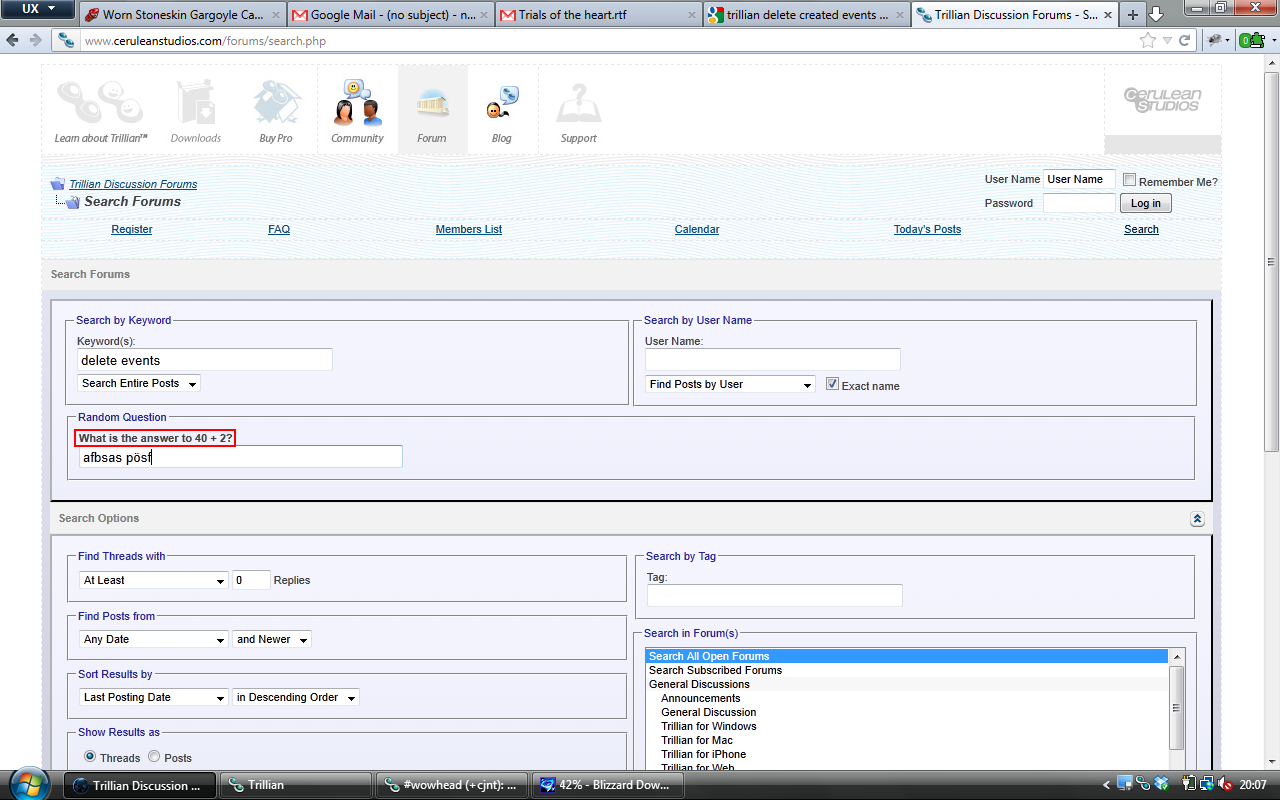1280x800 pixels.
Task: Uncheck the Exact name checkbox
Action: coord(832,384)
